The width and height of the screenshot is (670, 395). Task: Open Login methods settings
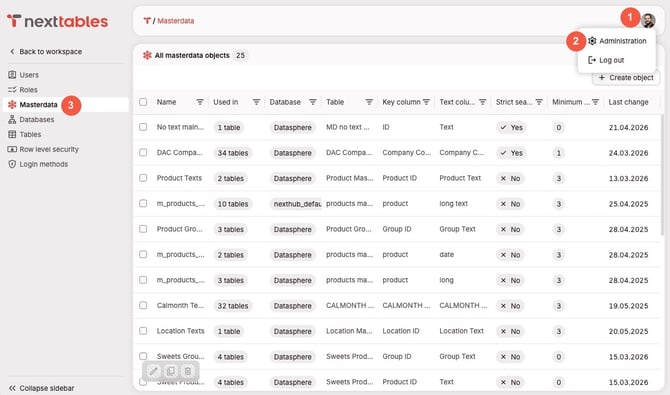pos(38,164)
